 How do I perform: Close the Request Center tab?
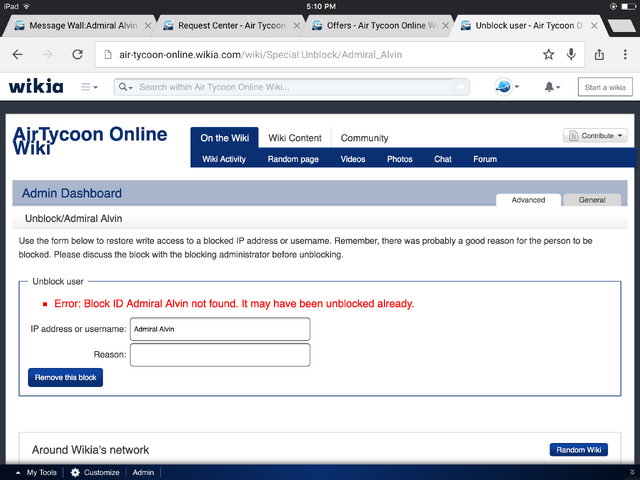(x=297, y=26)
